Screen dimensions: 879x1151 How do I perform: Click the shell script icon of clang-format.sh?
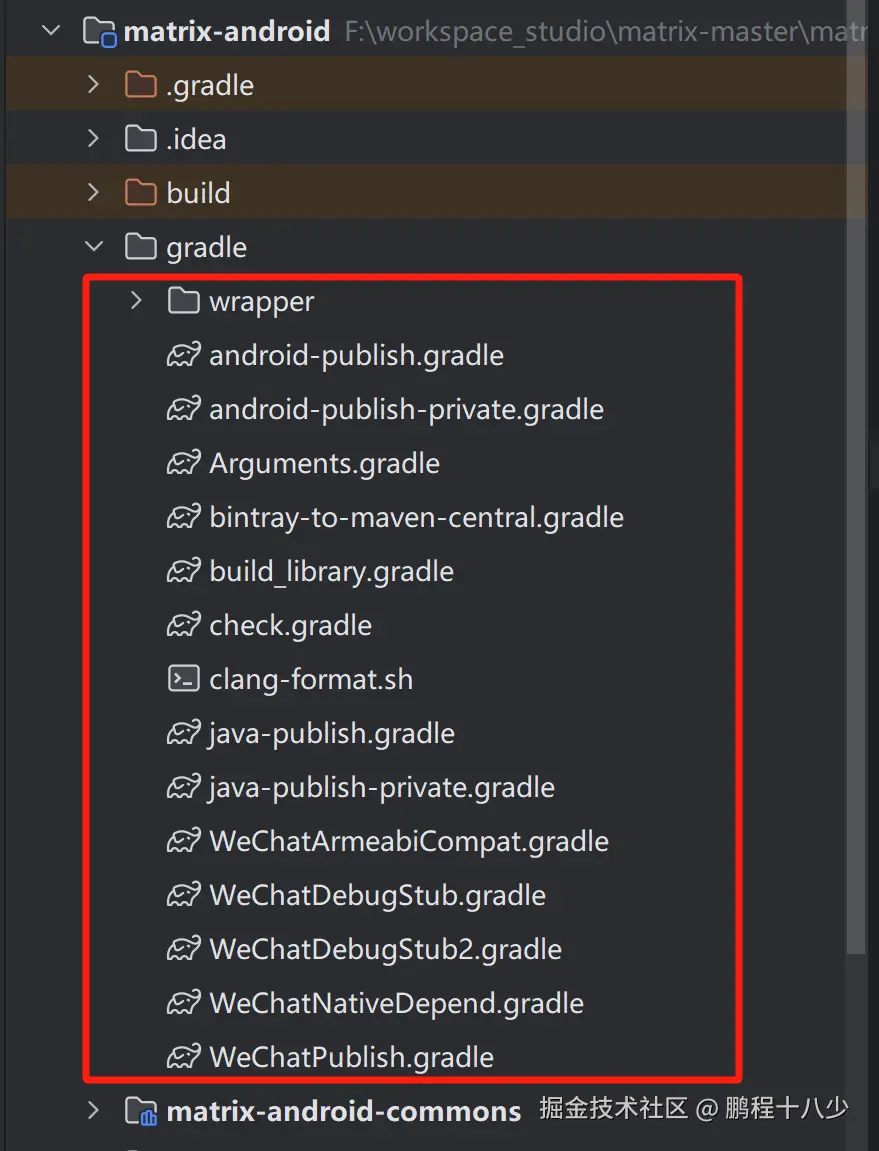click(x=184, y=680)
